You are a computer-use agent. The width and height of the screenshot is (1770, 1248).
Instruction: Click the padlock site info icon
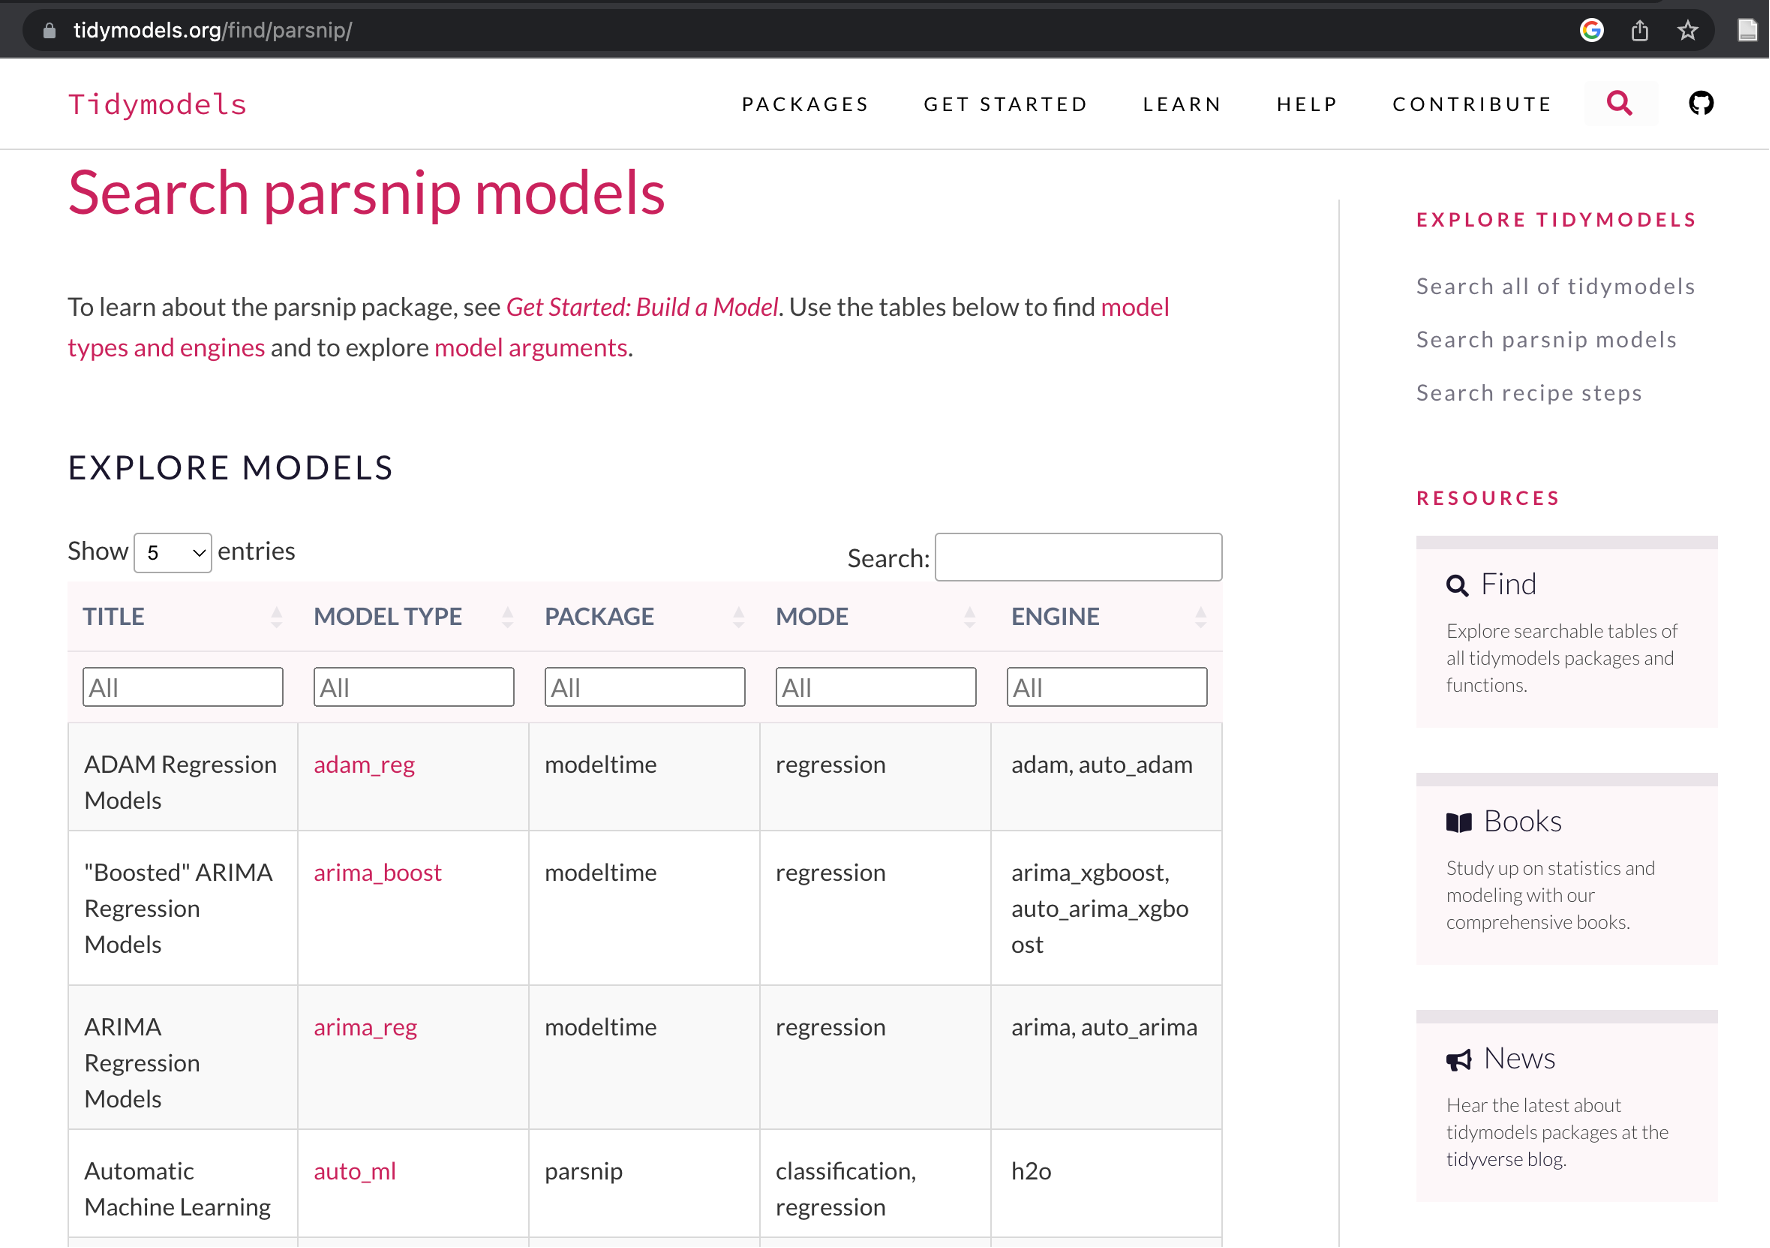[x=49, y=30]
